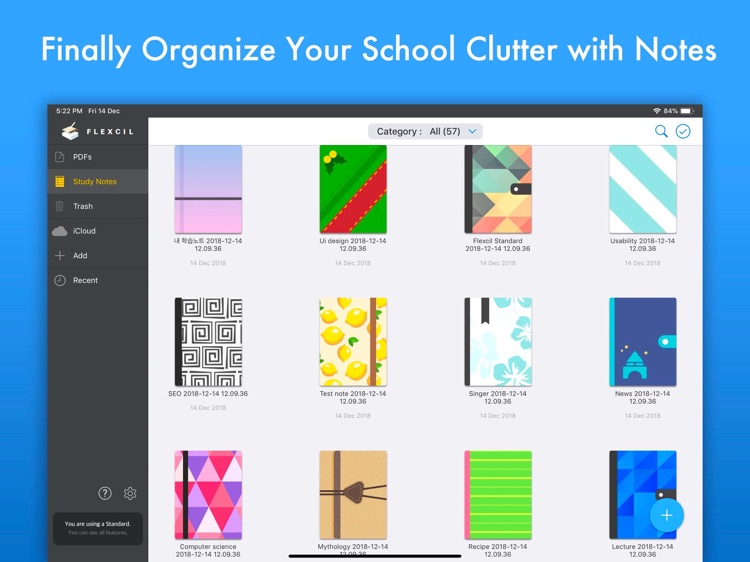Click the '14 Dec 2018' date under SEO

[x=208, y=408]
